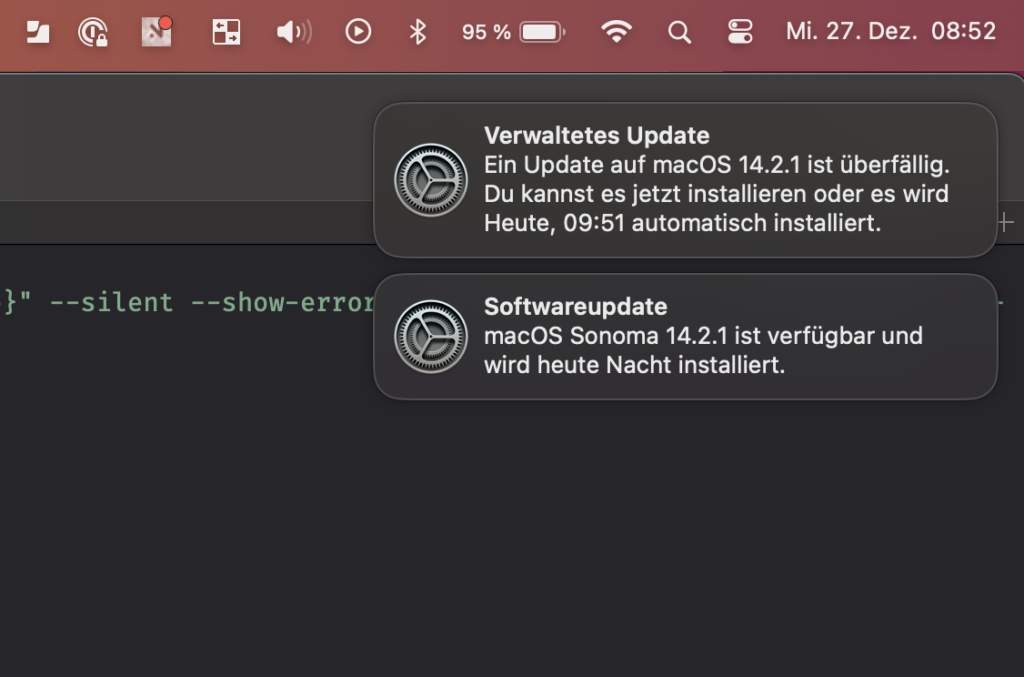Add a new tab with plus button
The image size is (1024, 677).
coord(1006,223)
